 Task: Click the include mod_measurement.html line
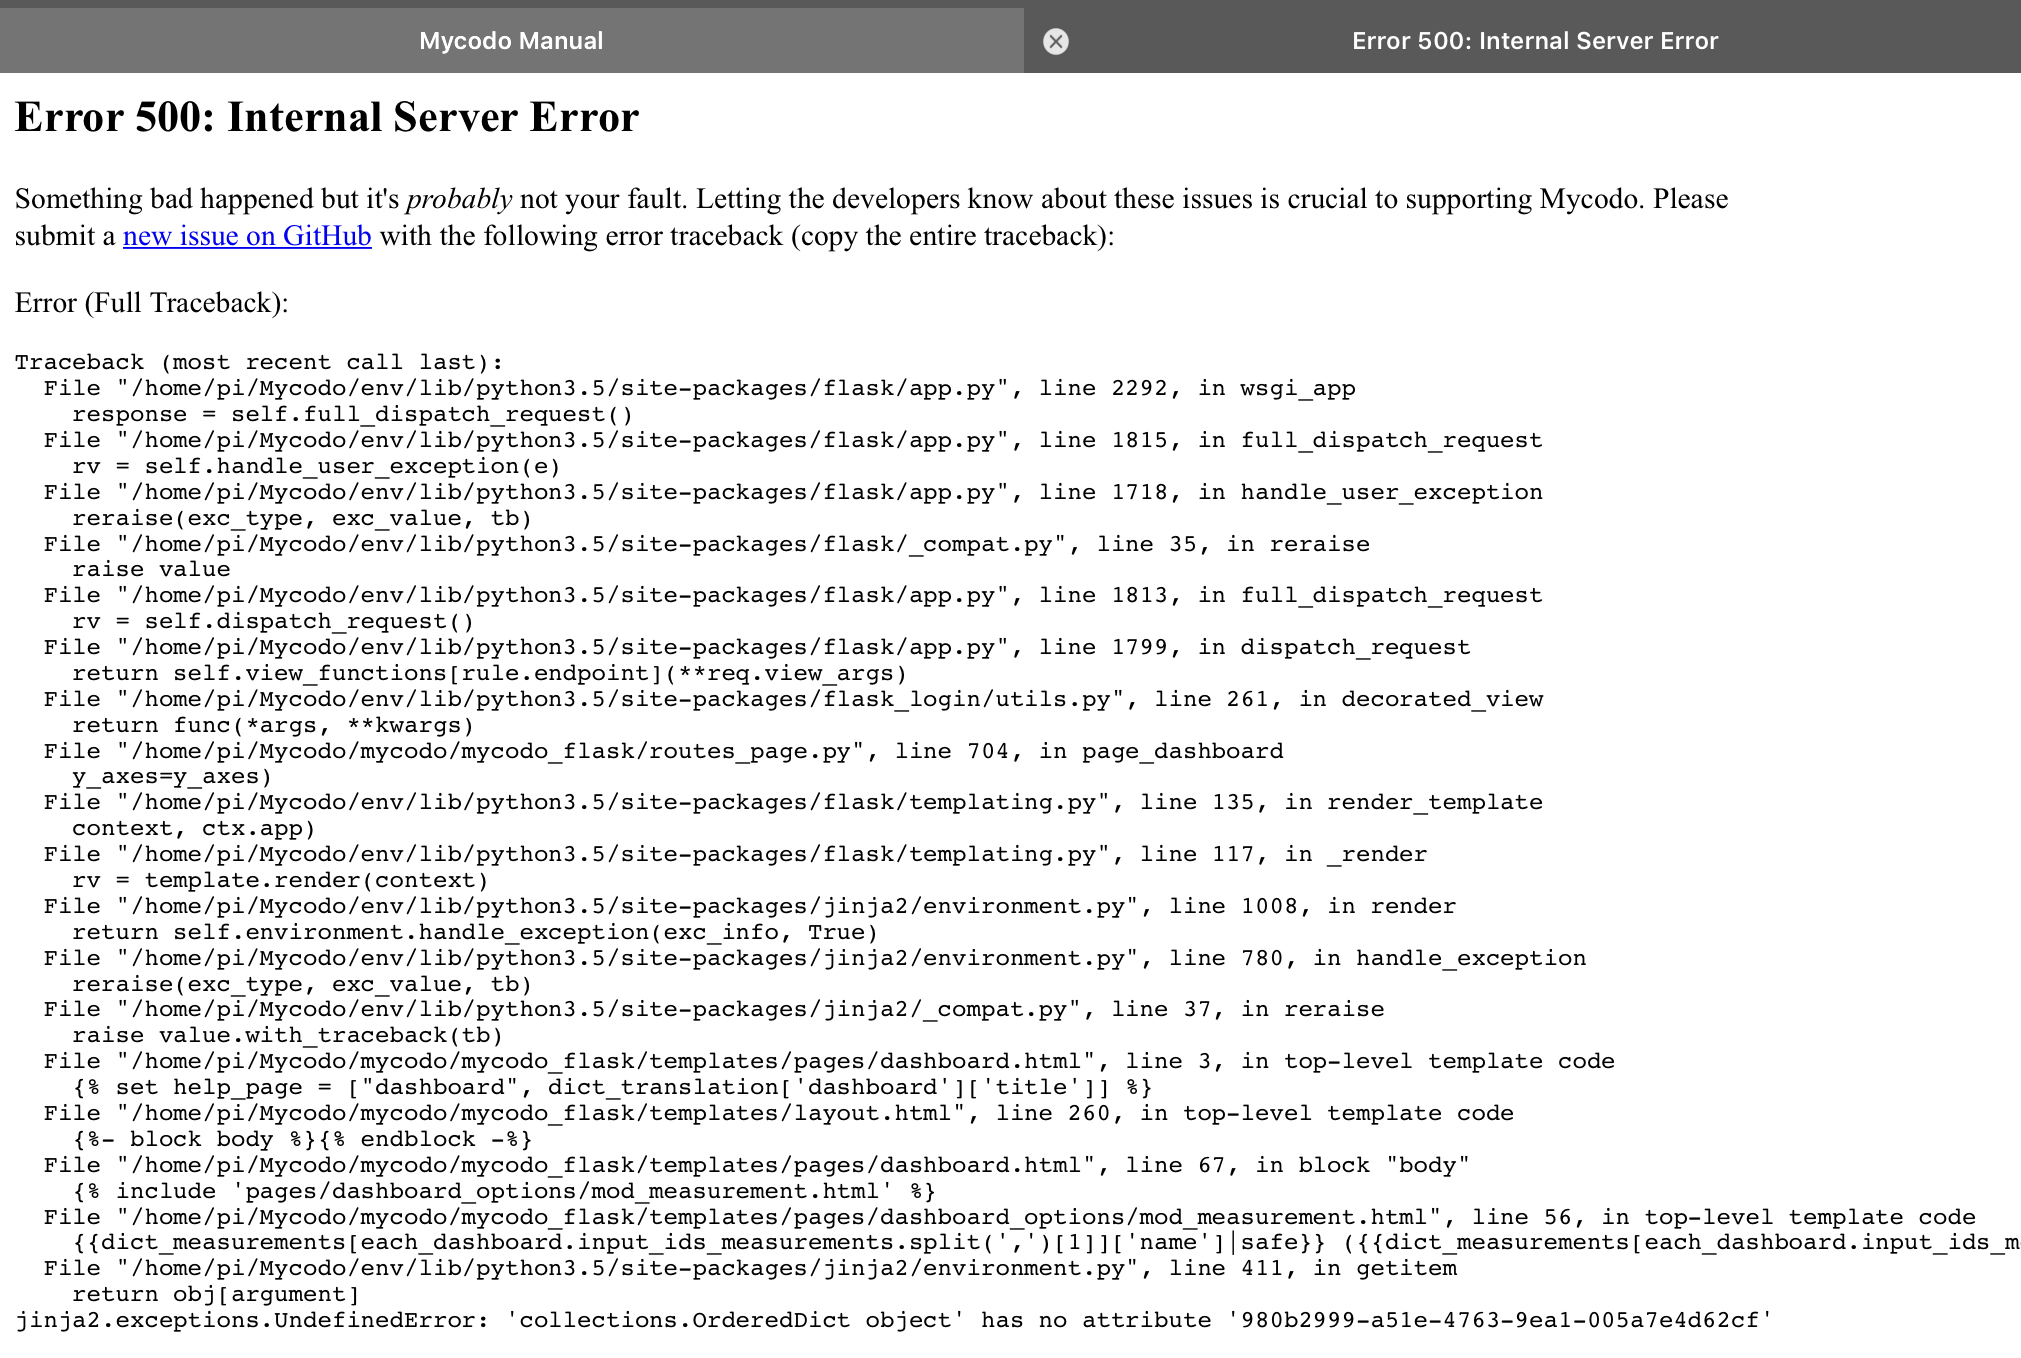504,1191
